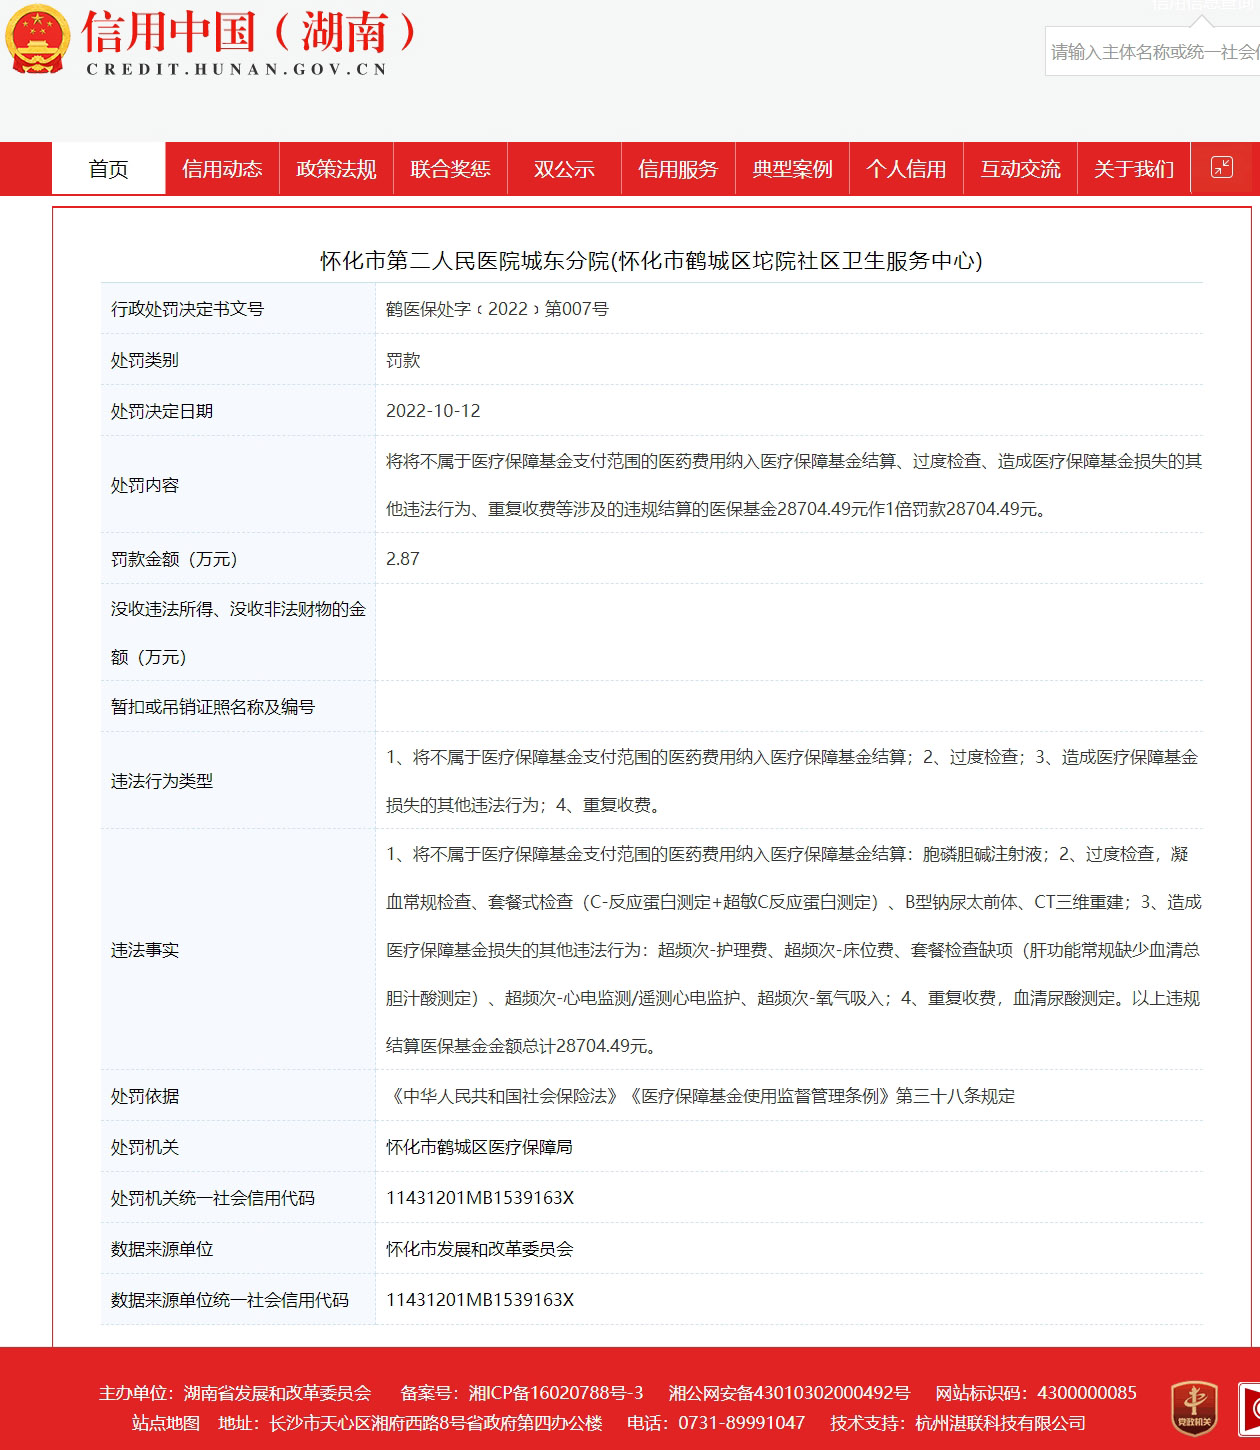
Task: Select document number 鹤医保处字﹝2022﹞第007号
Action: point(497,309)
